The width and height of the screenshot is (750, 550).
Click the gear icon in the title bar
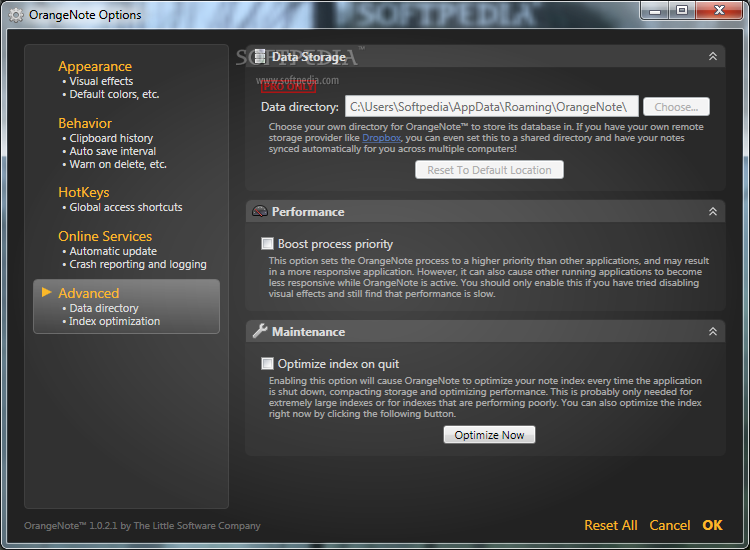[16, 15]
